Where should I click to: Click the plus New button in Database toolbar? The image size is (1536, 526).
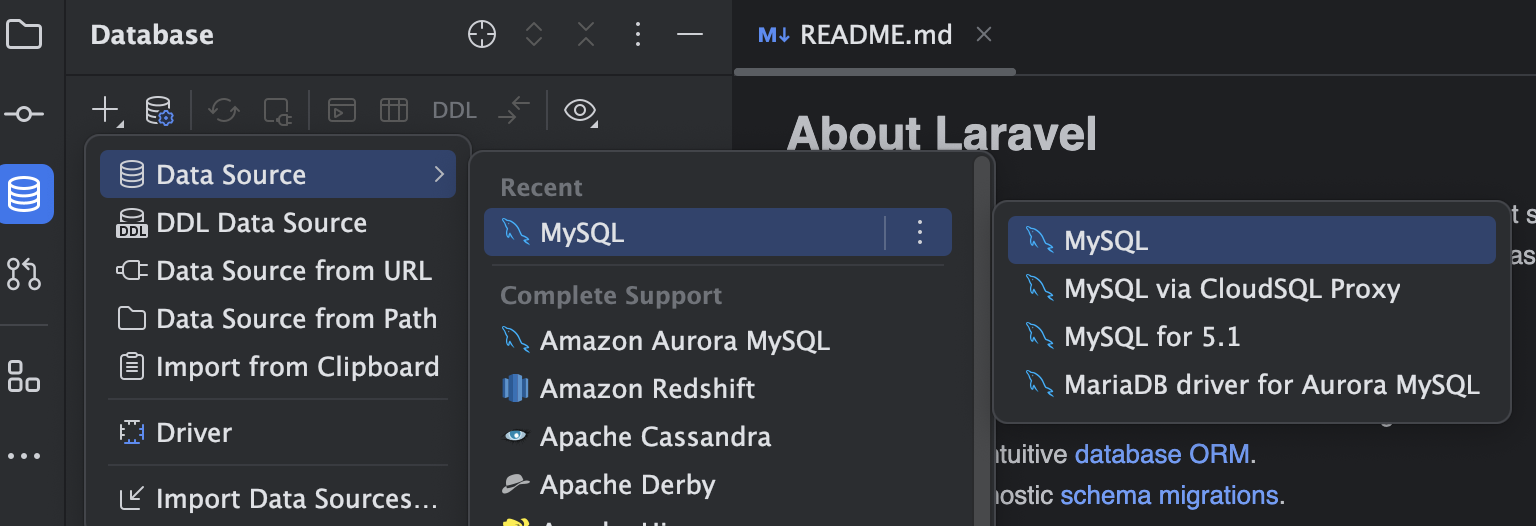point(106,110)
